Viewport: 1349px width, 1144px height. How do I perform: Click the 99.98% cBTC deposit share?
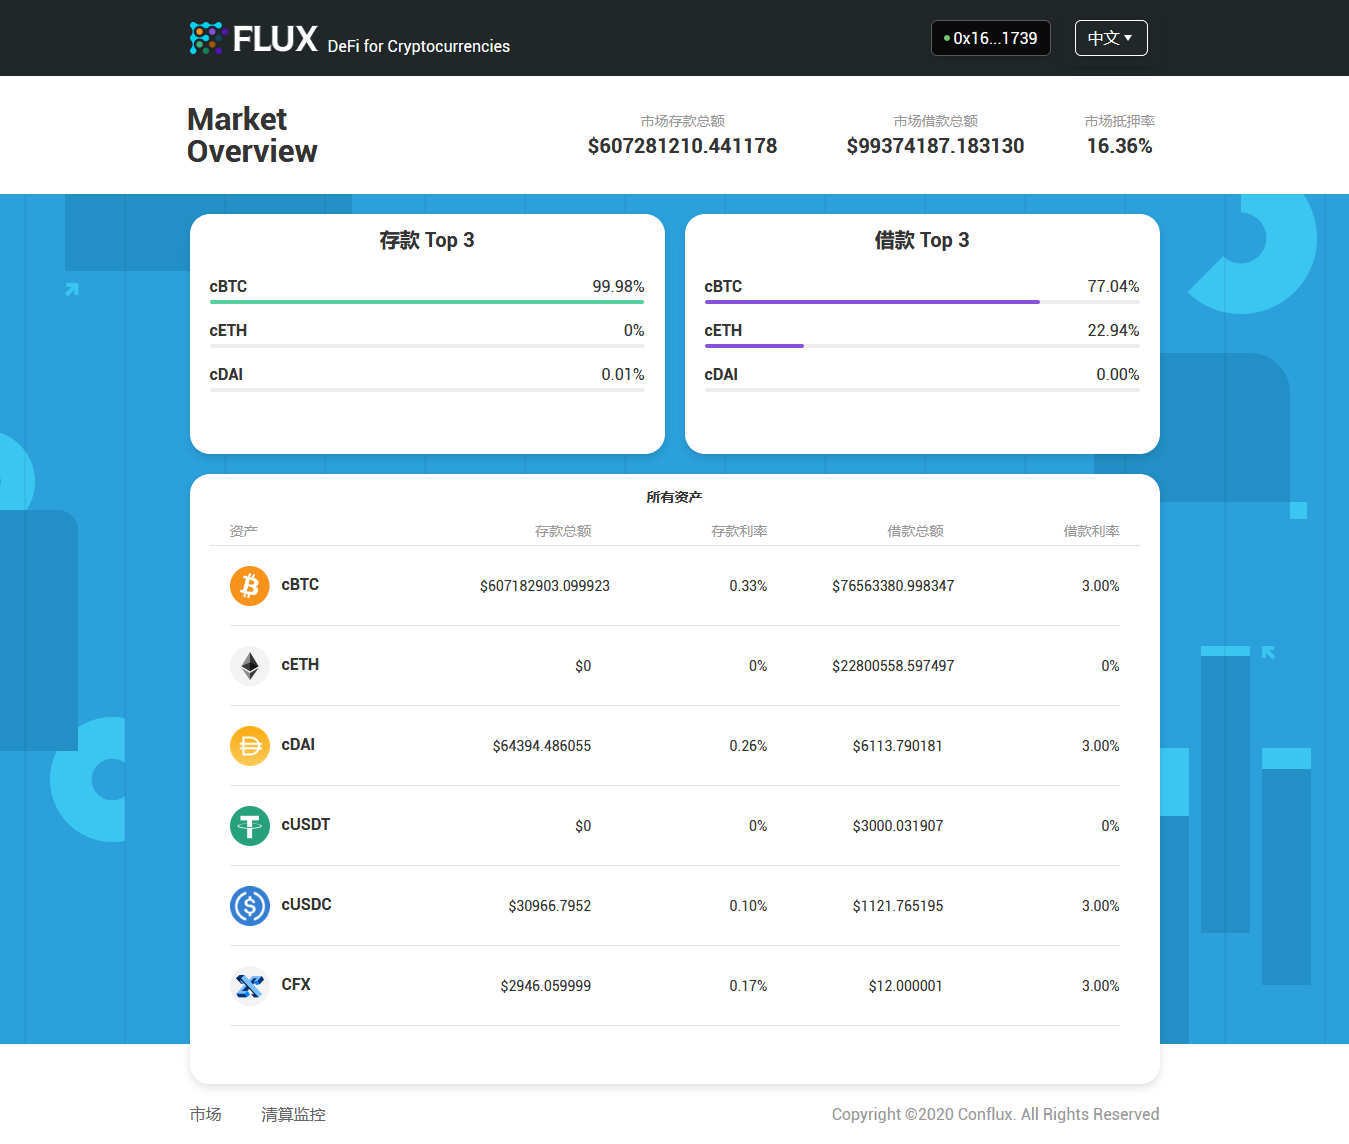(618, 286)
